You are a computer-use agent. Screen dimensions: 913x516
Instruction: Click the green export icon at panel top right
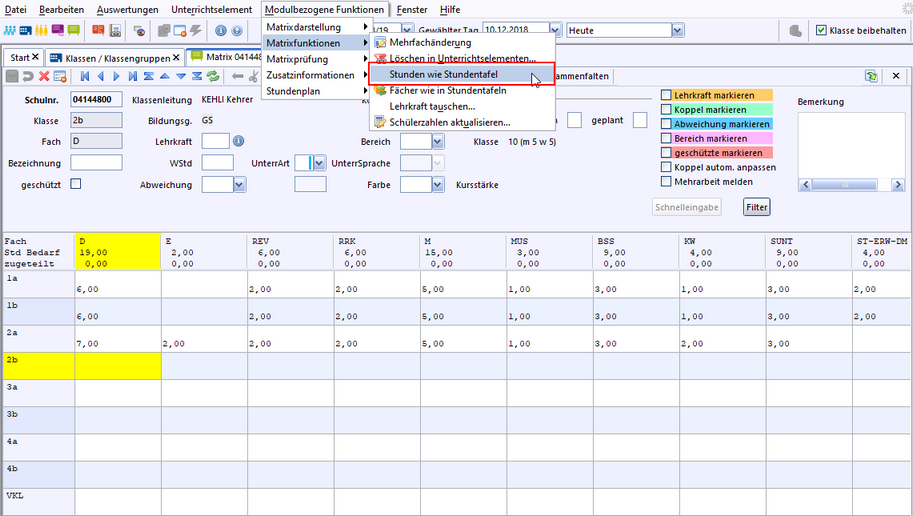pos(872,76)
